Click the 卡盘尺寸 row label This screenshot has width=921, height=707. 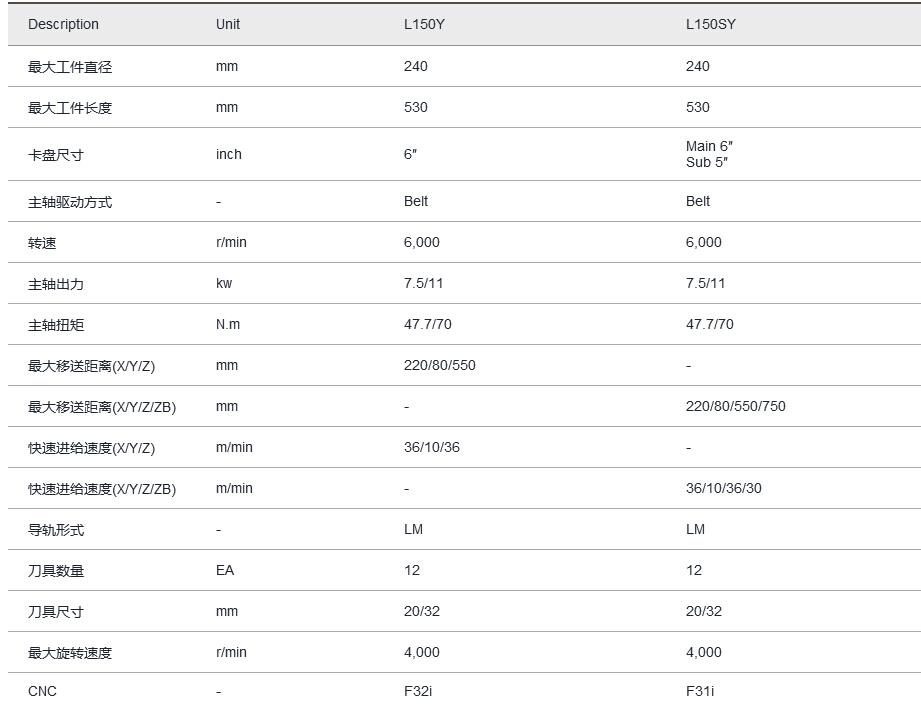(56, 155)
